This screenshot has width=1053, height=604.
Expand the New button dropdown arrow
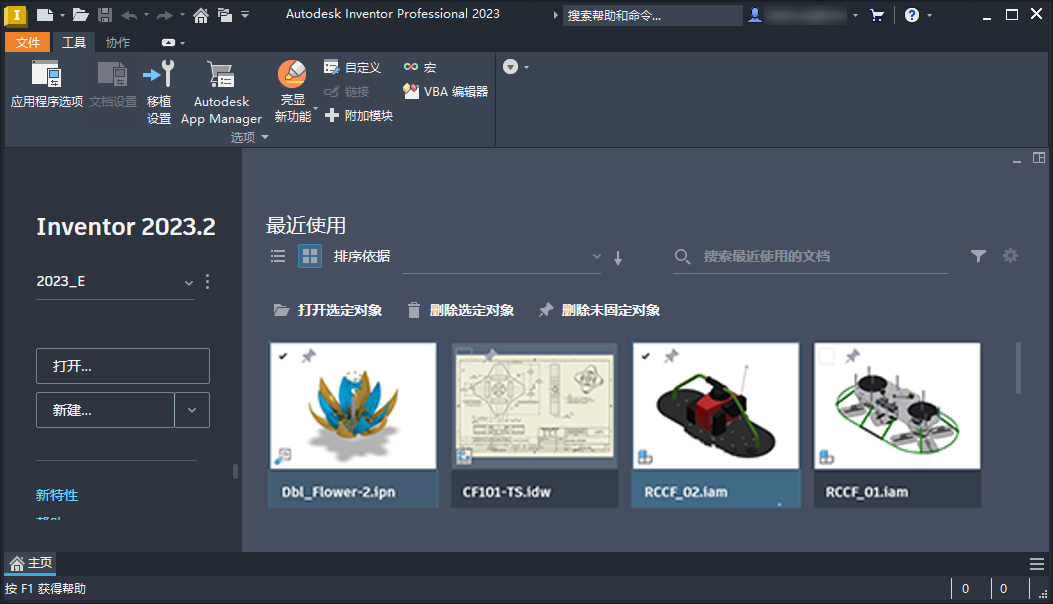[192, 410]
